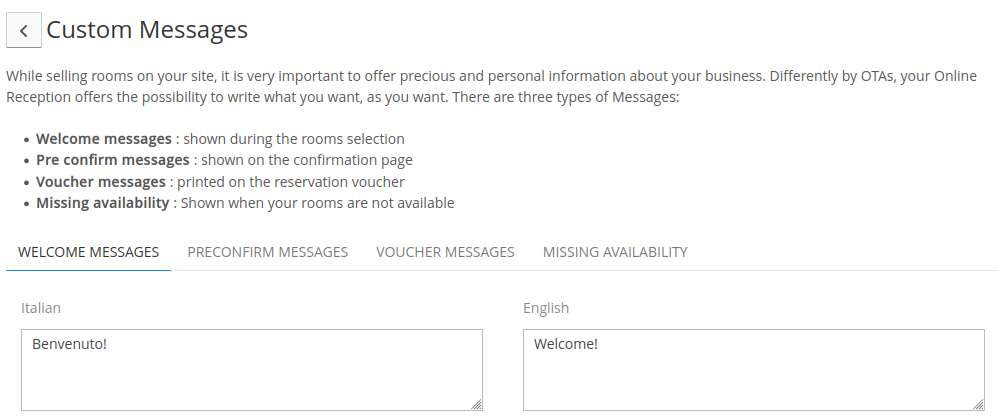This screenshot has width=998, height=420.
Task: Click the English field label
Action: 545,308
